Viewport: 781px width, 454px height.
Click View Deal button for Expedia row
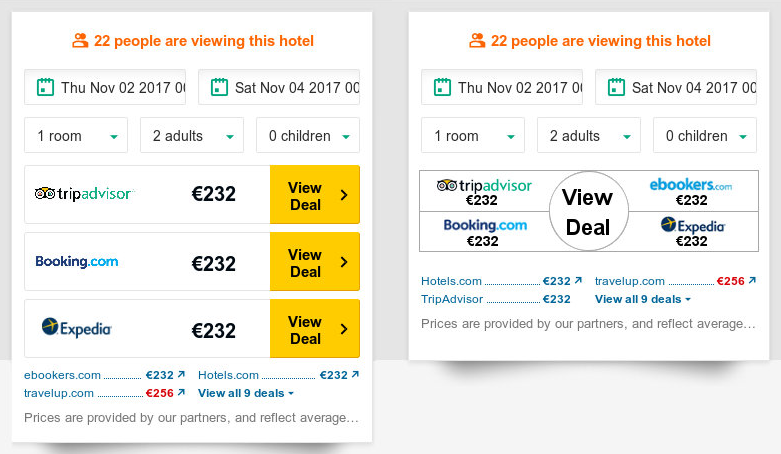pos(315,328)
